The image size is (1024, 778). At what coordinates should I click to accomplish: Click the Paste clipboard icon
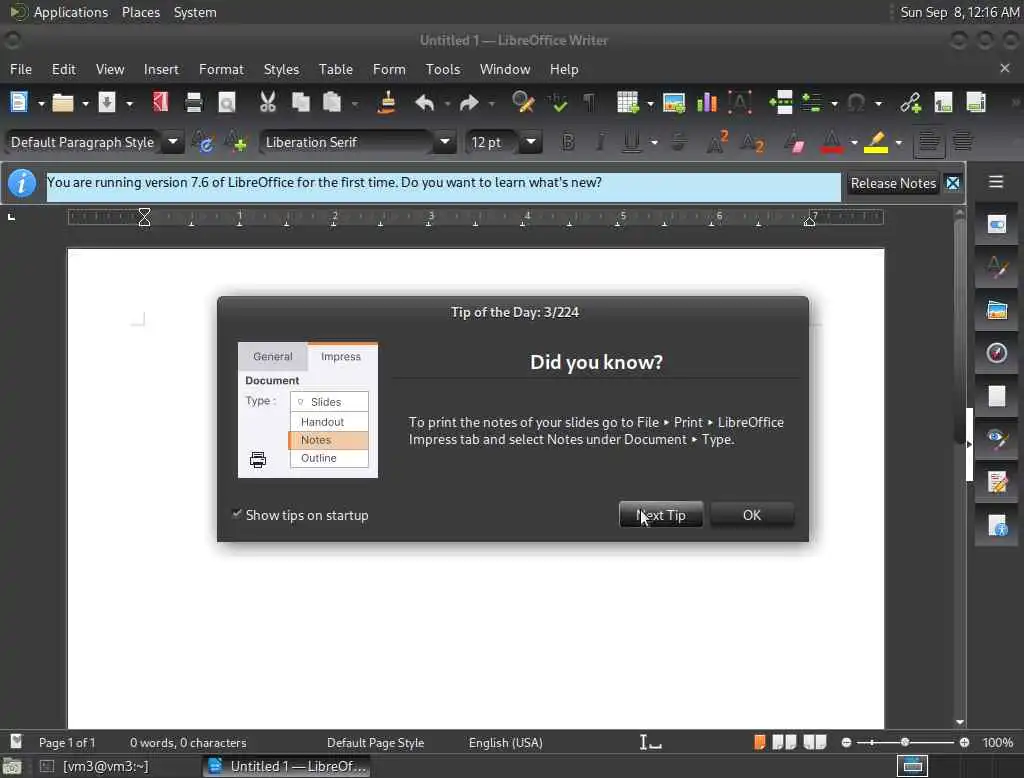click(332, 103)
